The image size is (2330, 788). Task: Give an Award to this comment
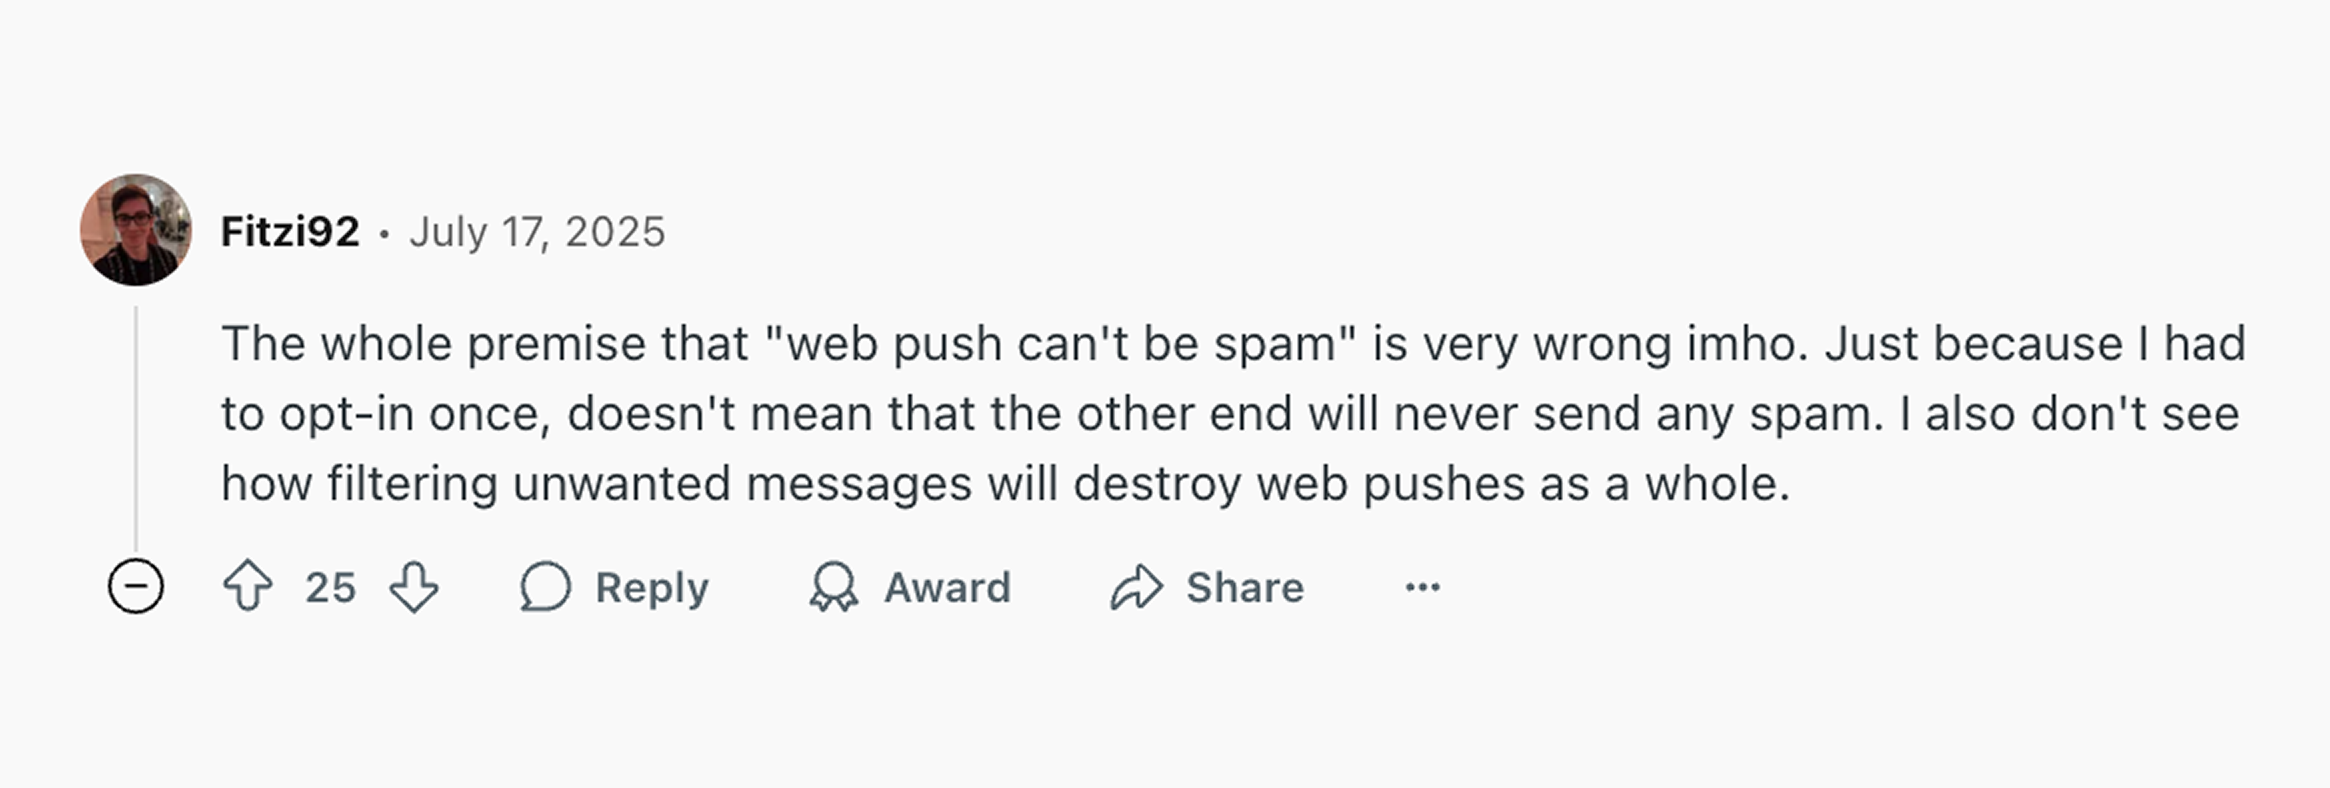(x=910, y=587)
